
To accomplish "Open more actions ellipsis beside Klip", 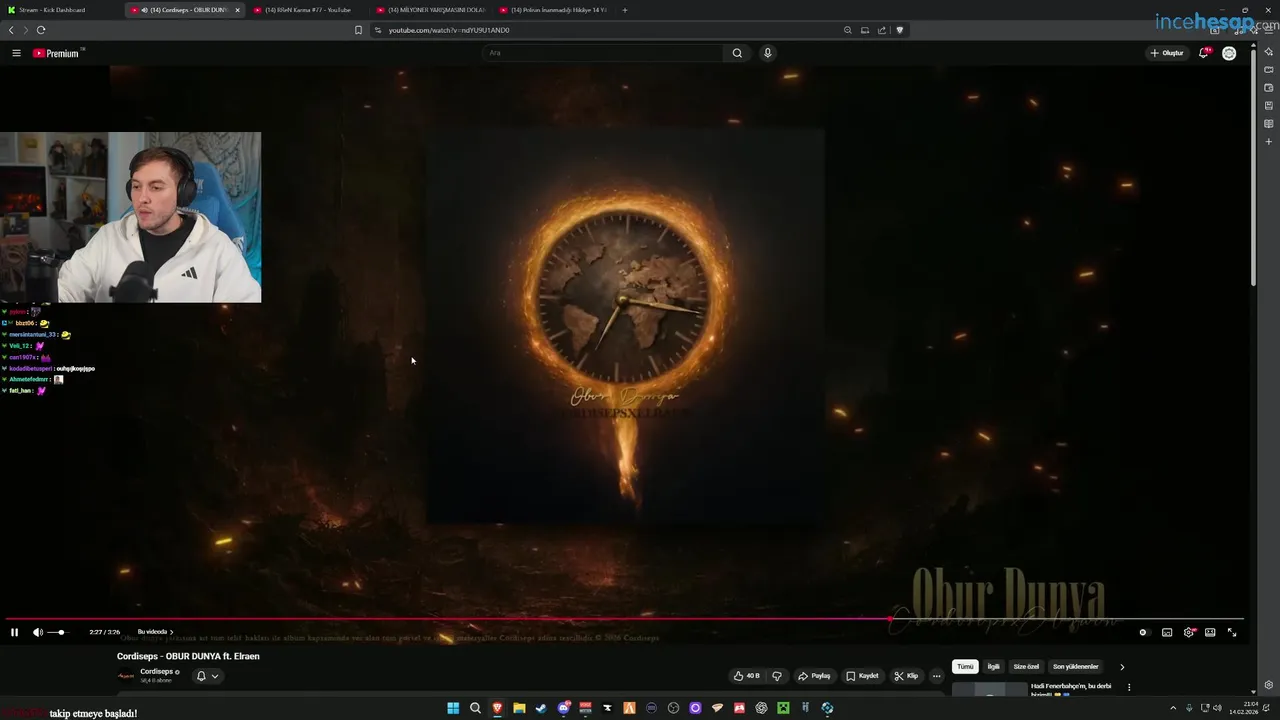I will pyautogui.click(x=937, y=676).
